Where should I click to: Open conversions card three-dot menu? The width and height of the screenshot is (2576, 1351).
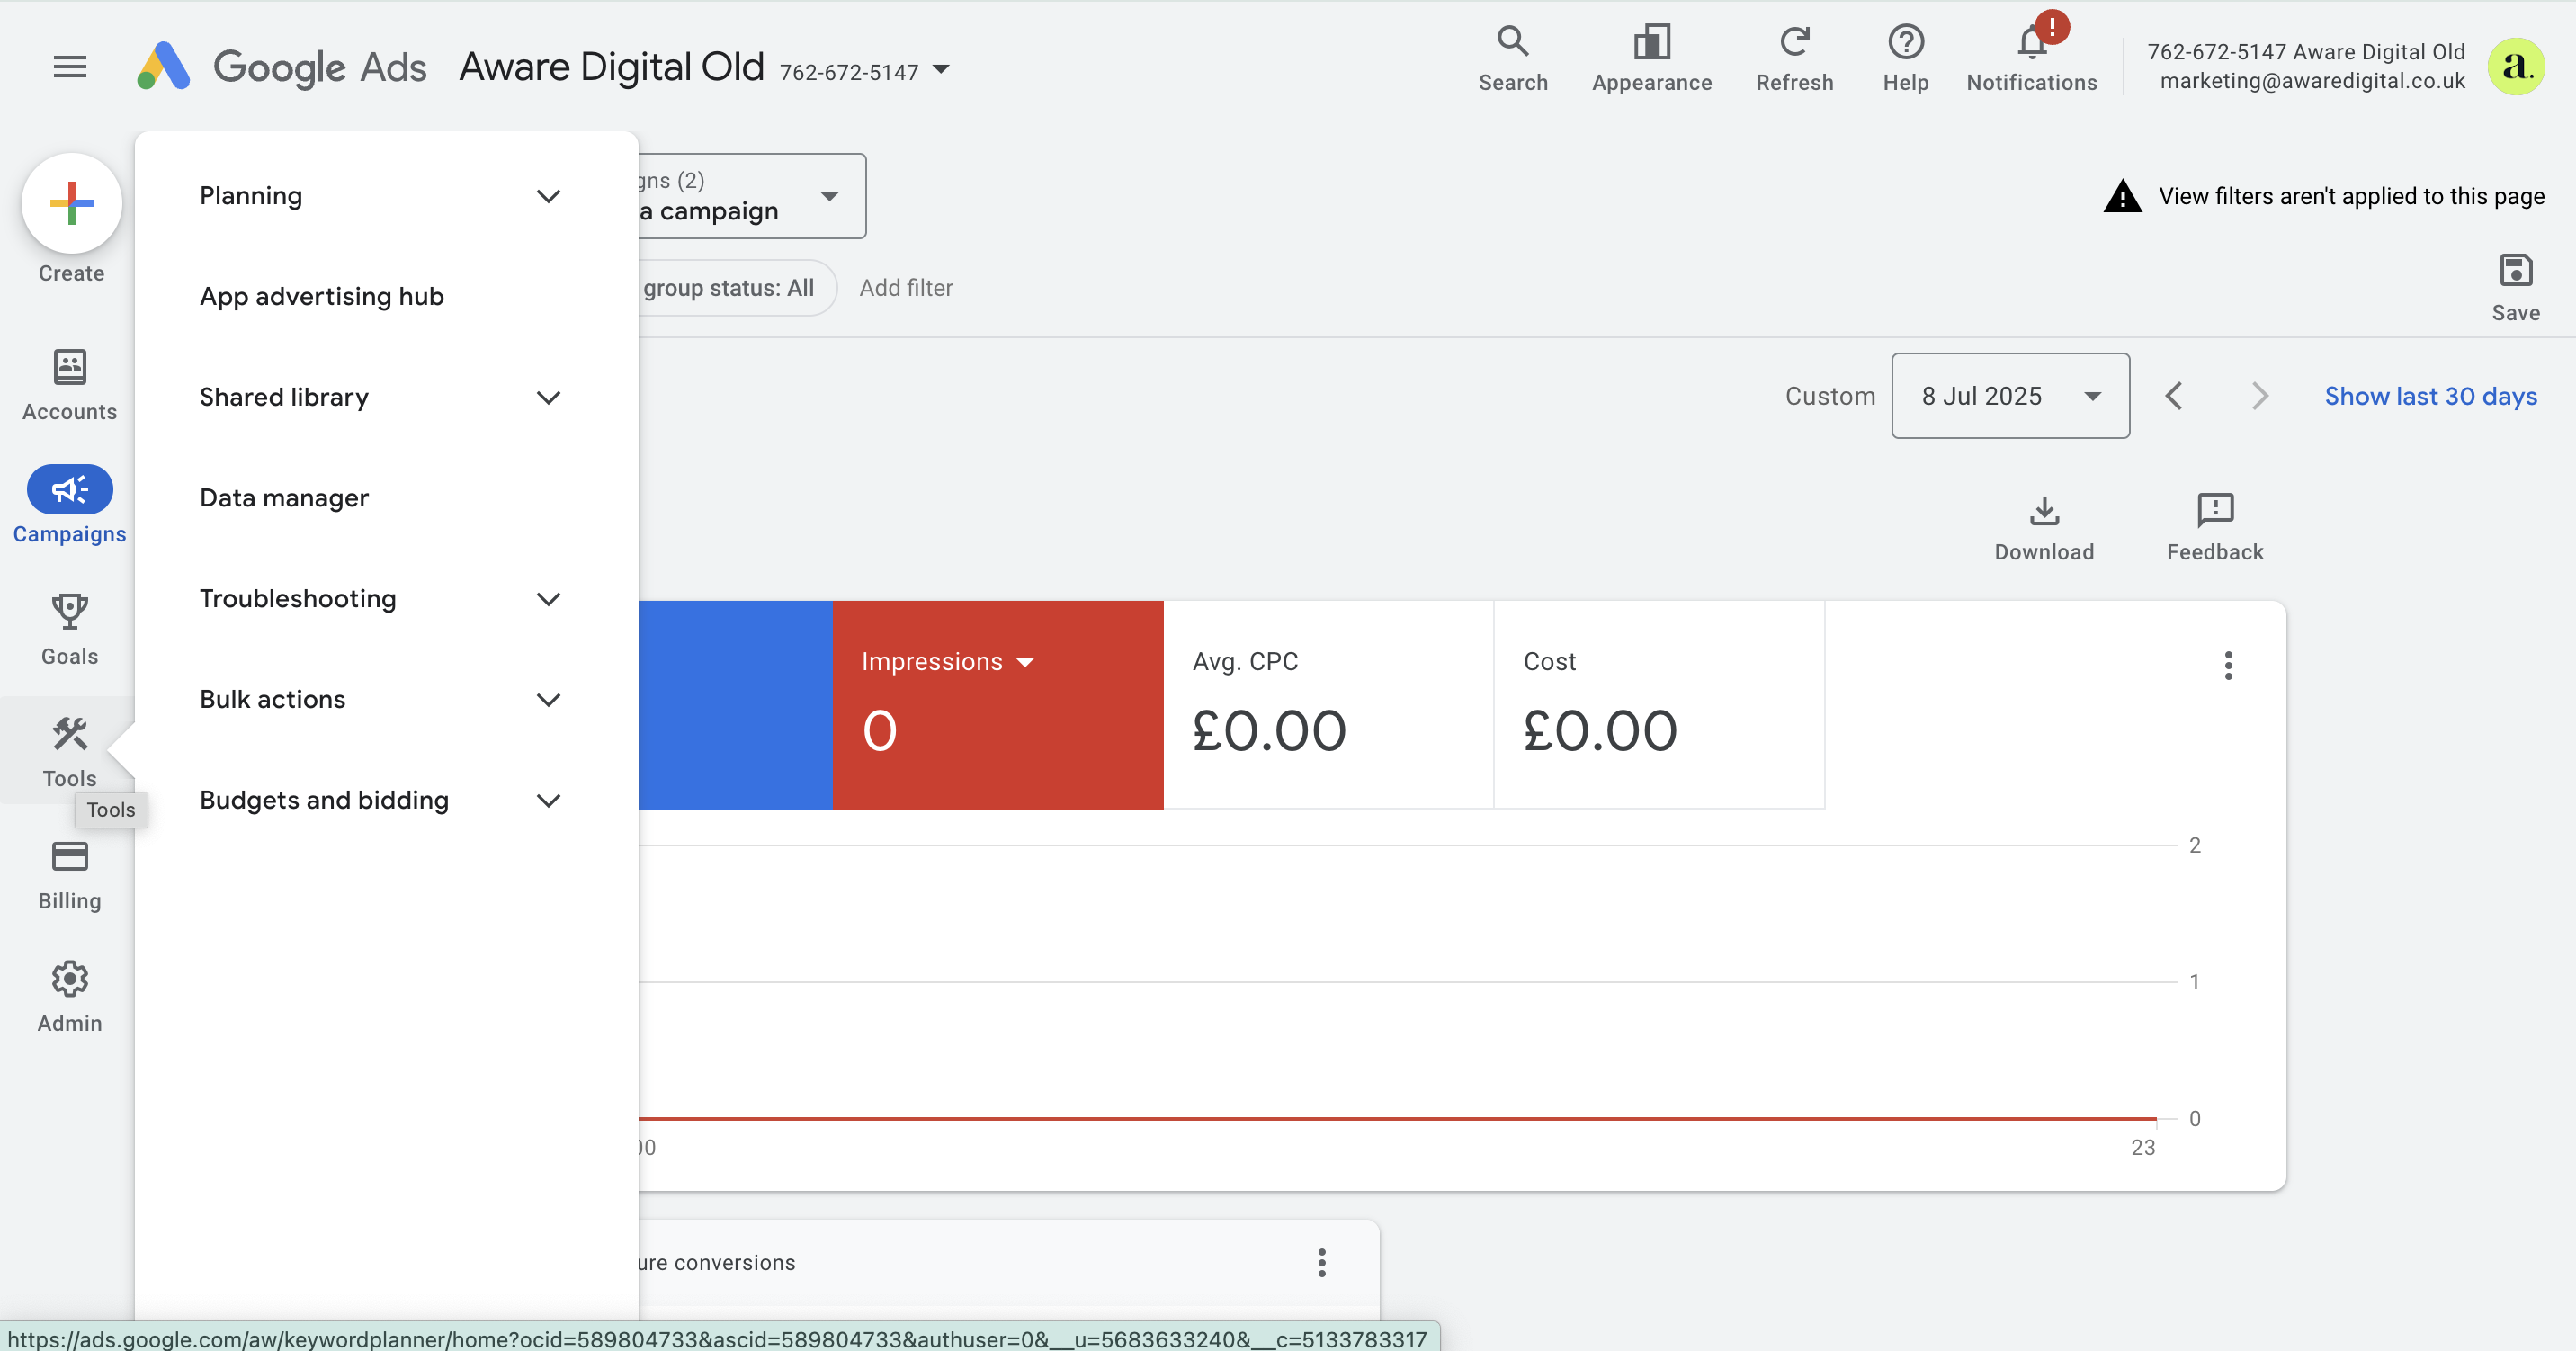tap(1321, 1263)
